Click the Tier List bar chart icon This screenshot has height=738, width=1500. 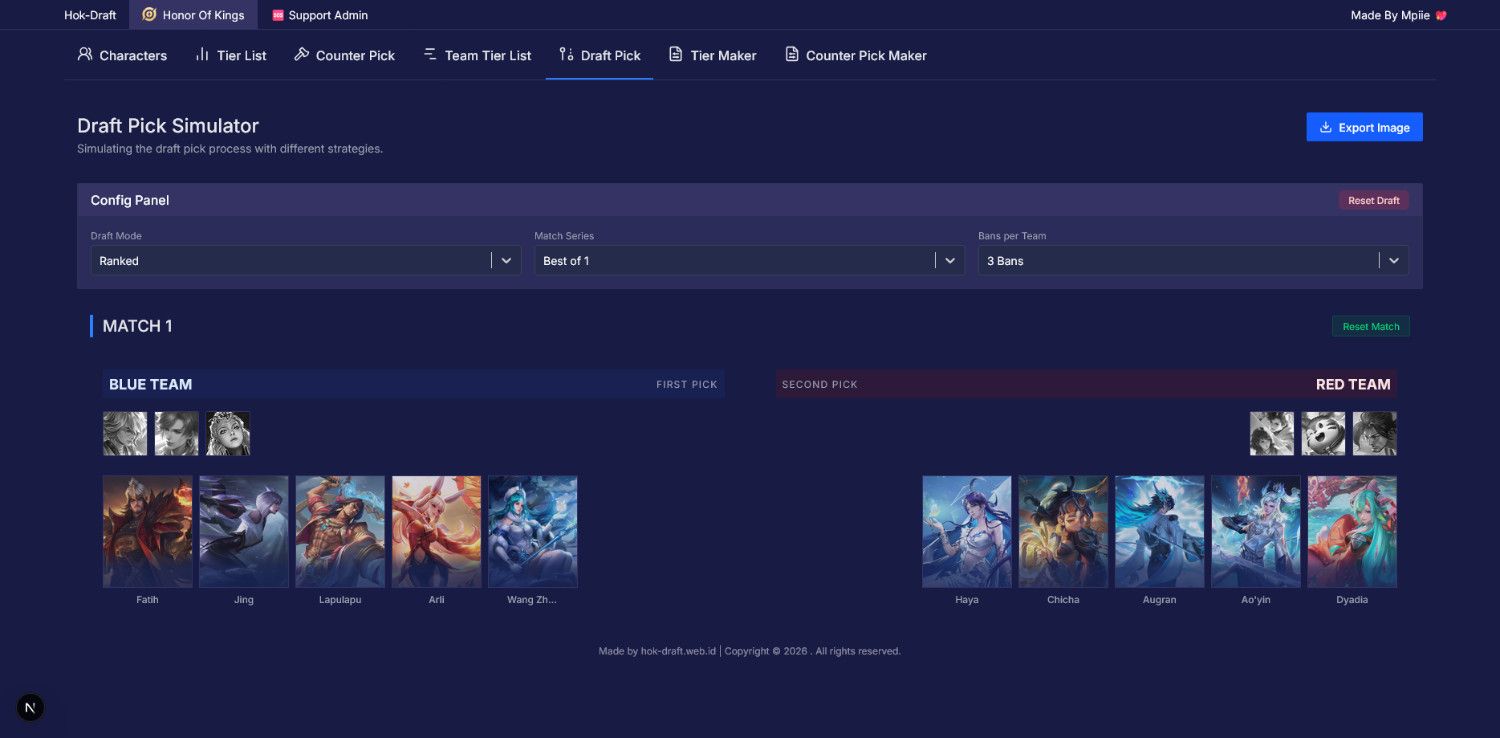point(202,54)
